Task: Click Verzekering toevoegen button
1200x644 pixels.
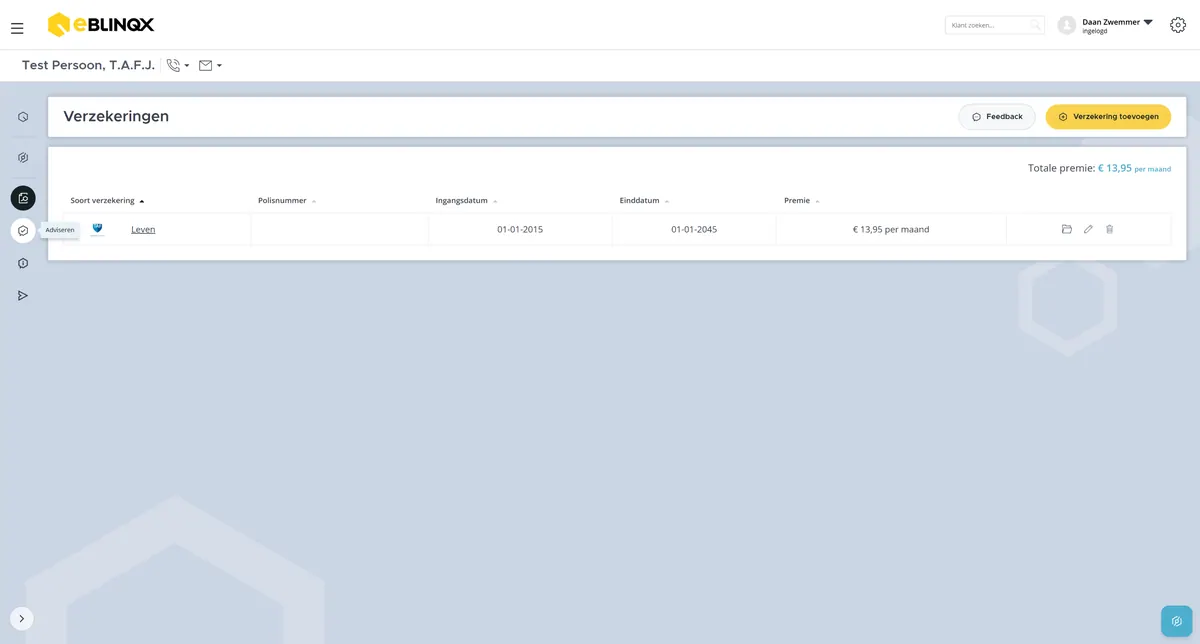Action: coord(1108,117)
